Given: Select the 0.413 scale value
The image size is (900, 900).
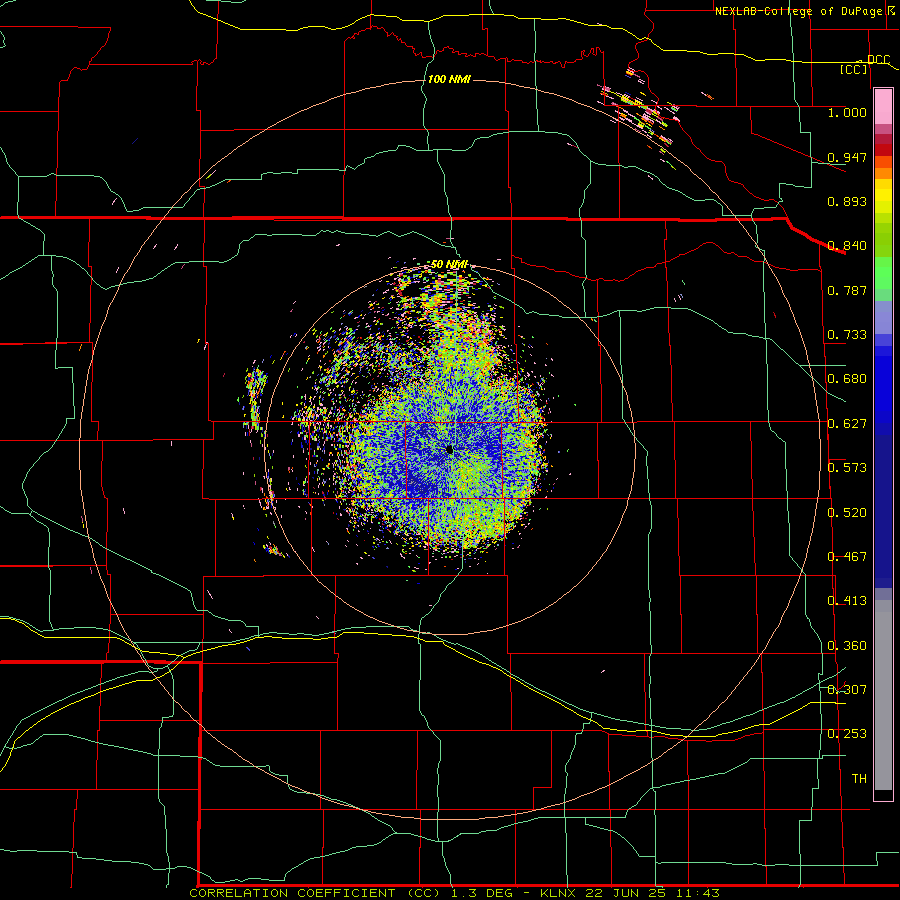Looking at the screenshot, I should (x=847, y=601).
